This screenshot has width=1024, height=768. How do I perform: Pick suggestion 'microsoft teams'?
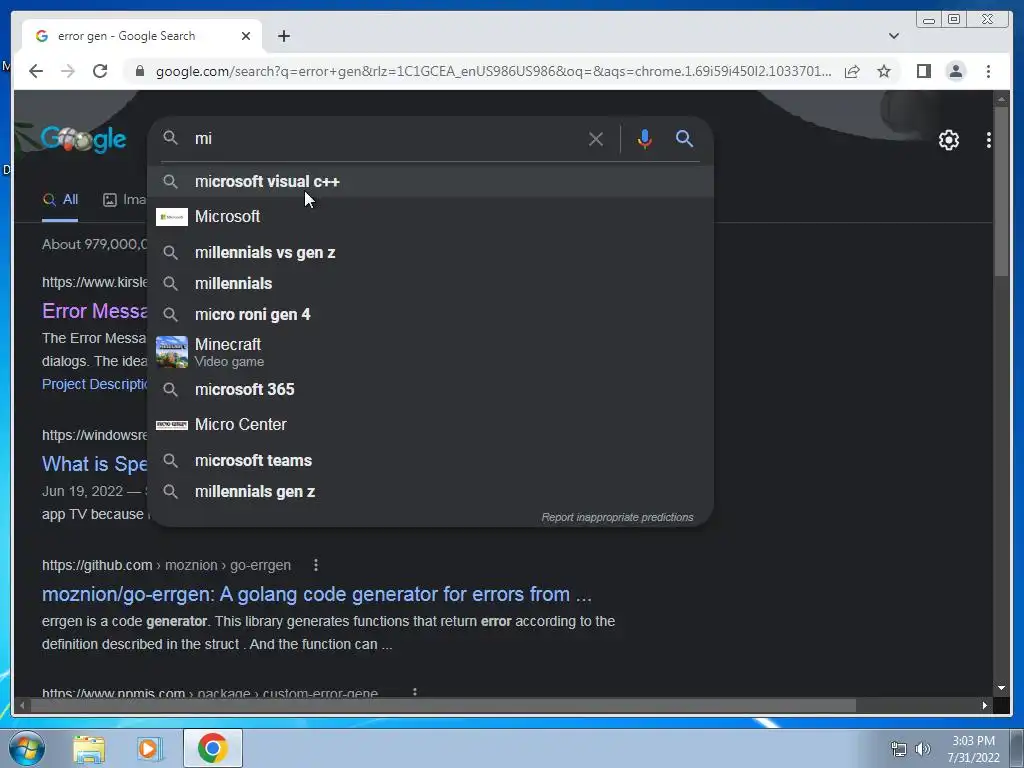coord(430,460)
